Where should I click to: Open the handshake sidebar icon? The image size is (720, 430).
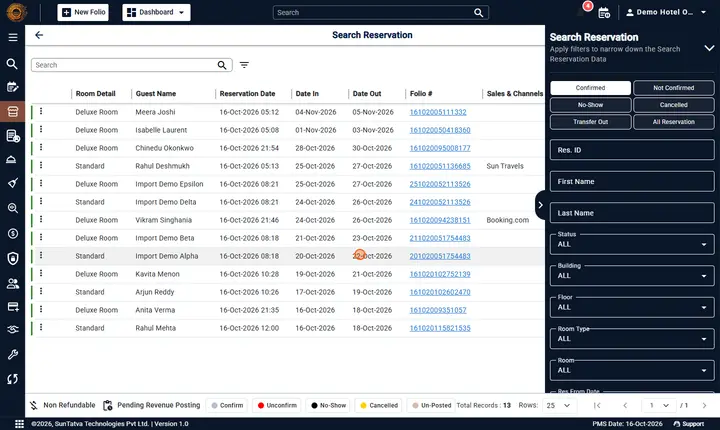[x=12, y=329]
